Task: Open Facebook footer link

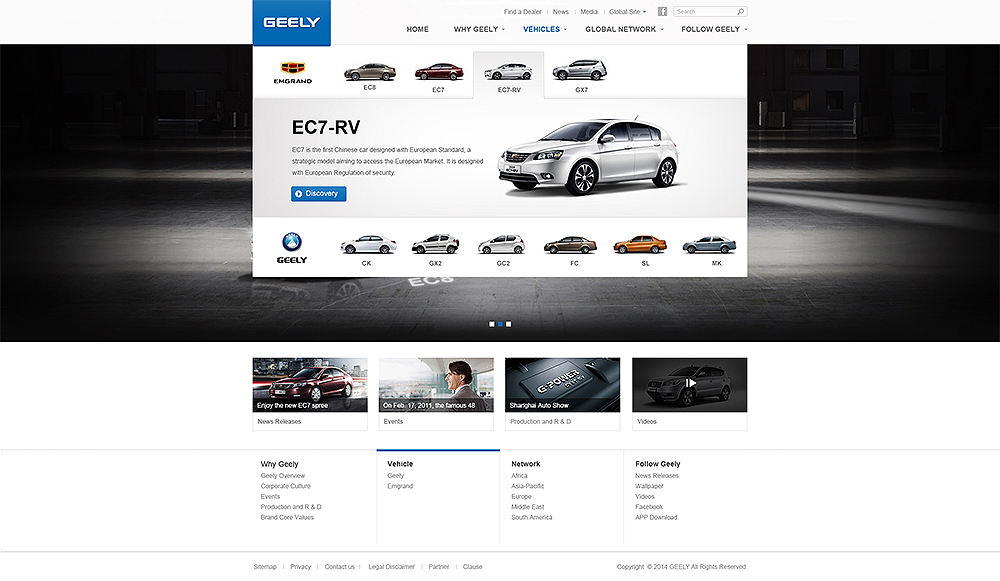Action: point(649,507)
